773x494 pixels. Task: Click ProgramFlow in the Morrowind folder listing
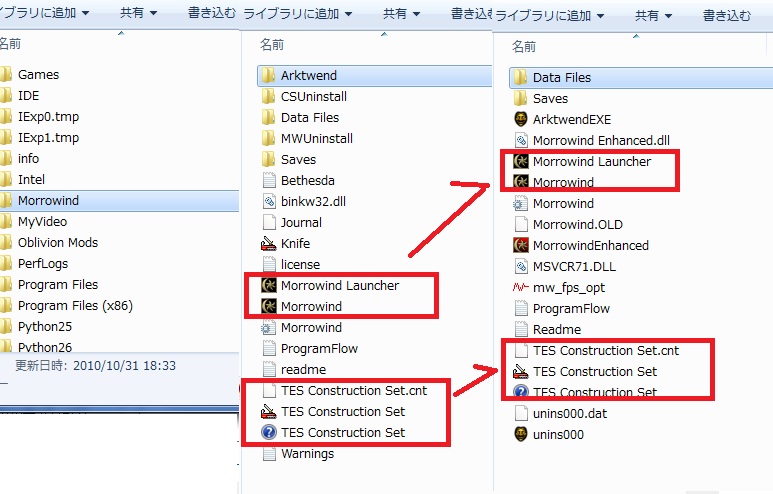[x=319, y=349]
